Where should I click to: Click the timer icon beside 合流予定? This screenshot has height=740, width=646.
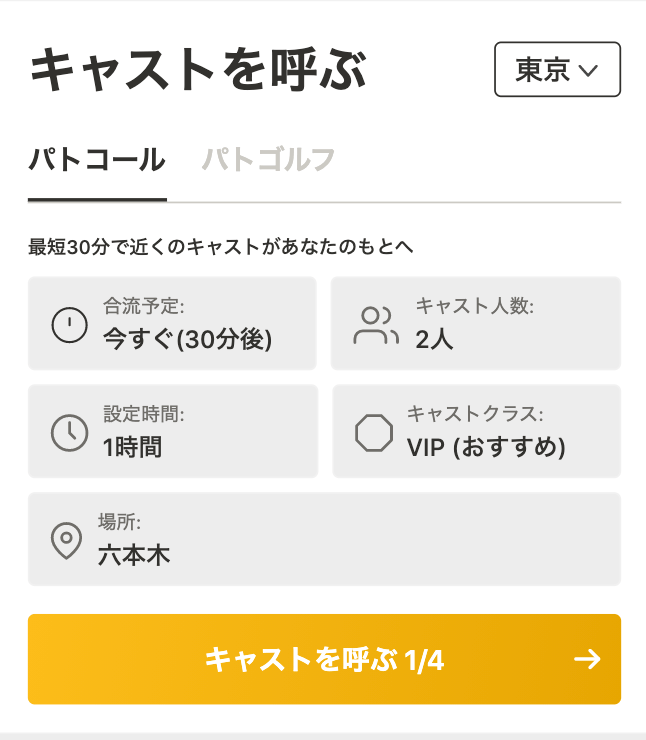[69, 325]
